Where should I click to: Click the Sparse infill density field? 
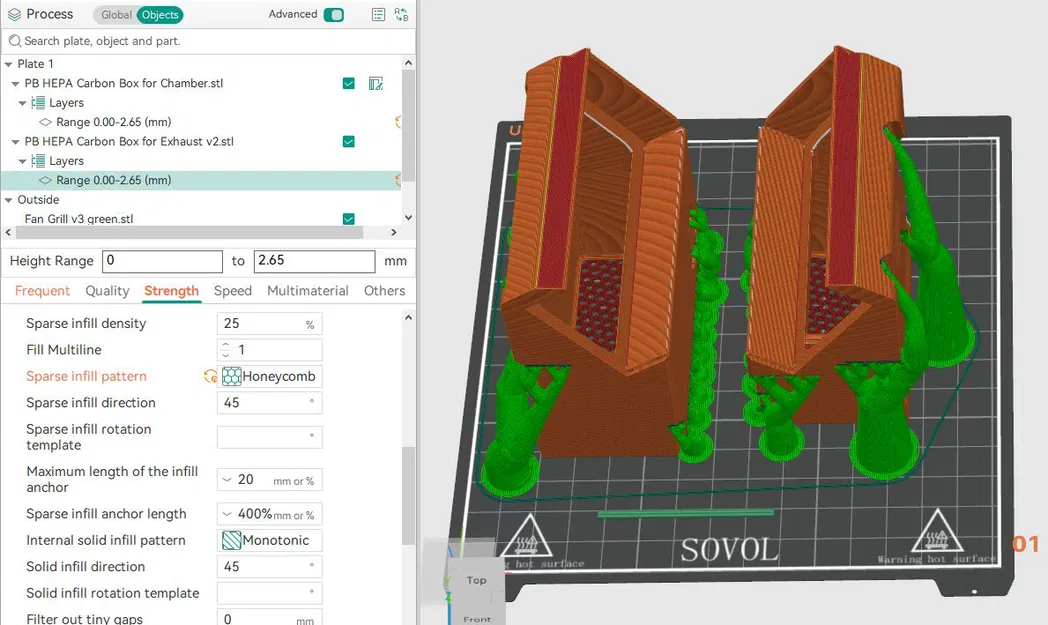pyautogui.click(x=262, y=324)
